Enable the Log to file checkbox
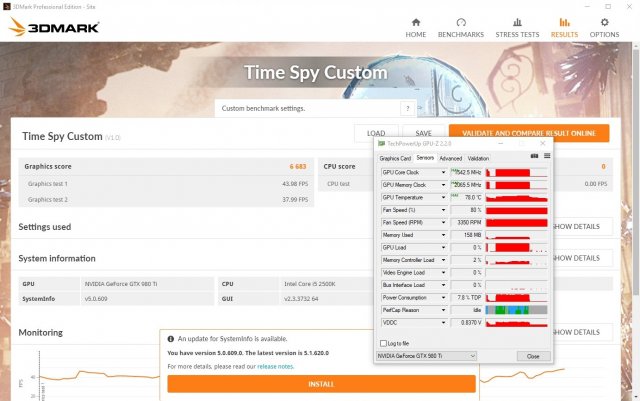Screen dimensions: 640x401 click(x=385, y=343)
